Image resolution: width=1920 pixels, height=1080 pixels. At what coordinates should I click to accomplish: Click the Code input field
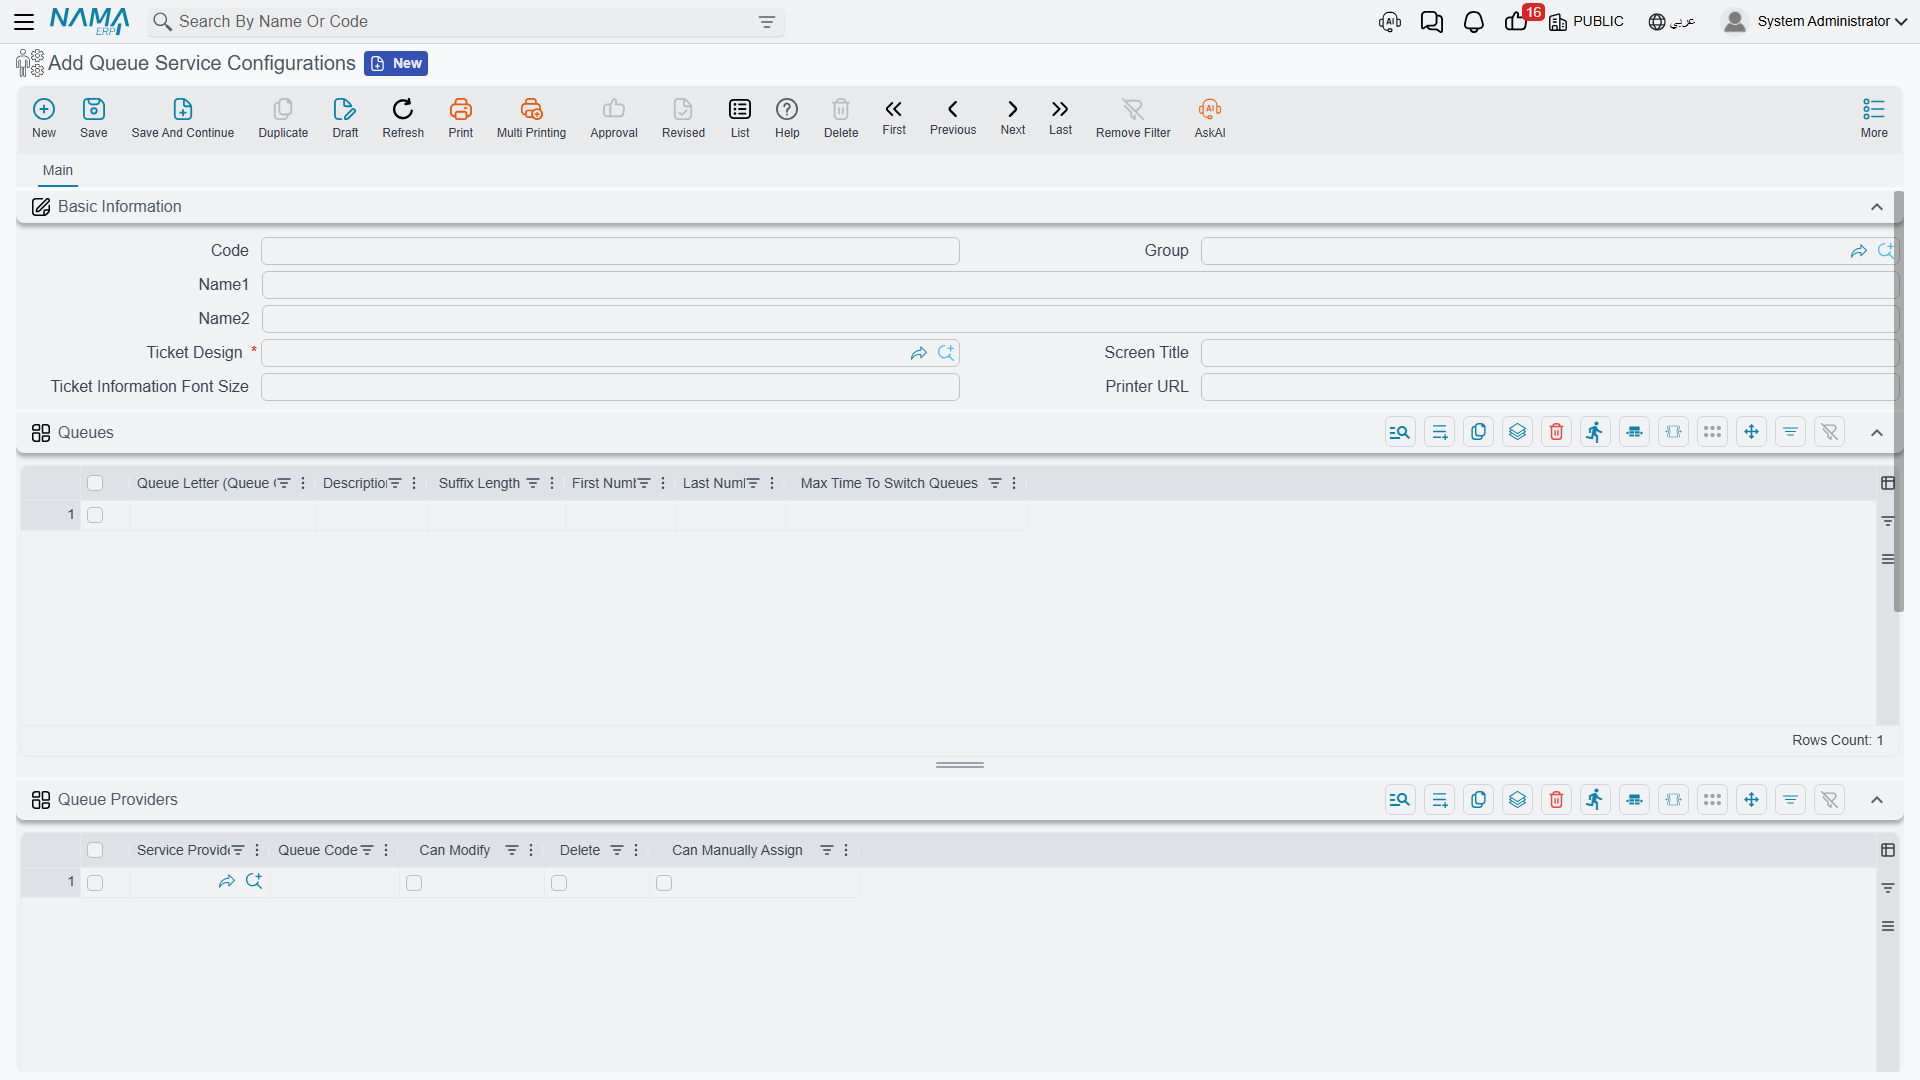(x=610, y=251)
